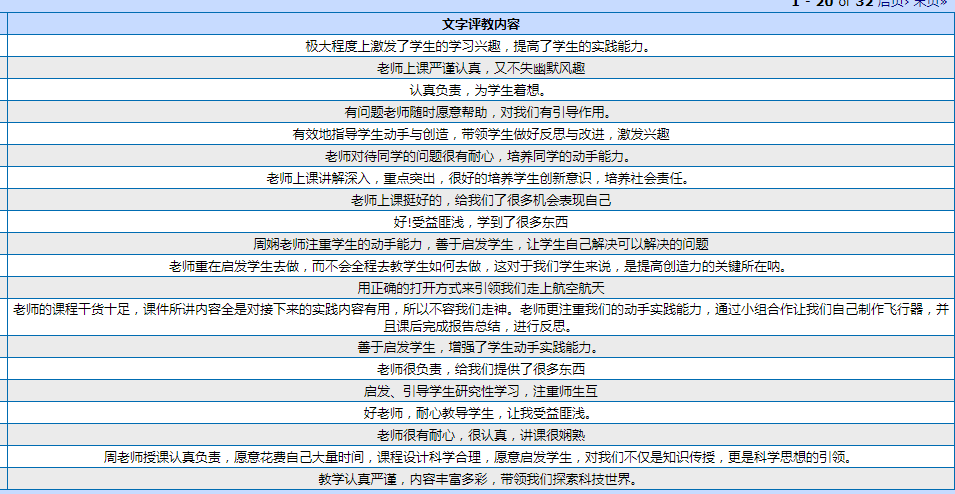The image size is (955, 494).
Task: Click the long comment 老师的课程干货十足
Action: (x=480, y=317)
